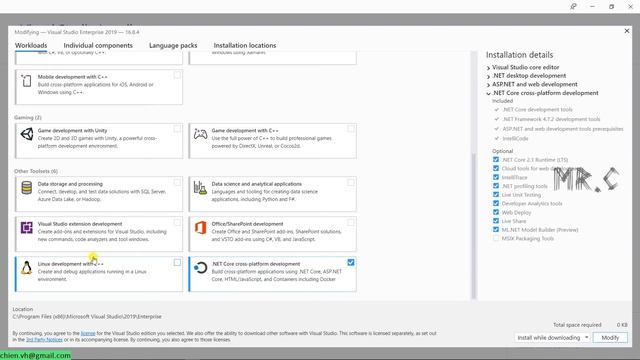Viewport: 640px width, 360px height.
Task: Check Office/SharePoint development workload
Action: click(351, 222)
